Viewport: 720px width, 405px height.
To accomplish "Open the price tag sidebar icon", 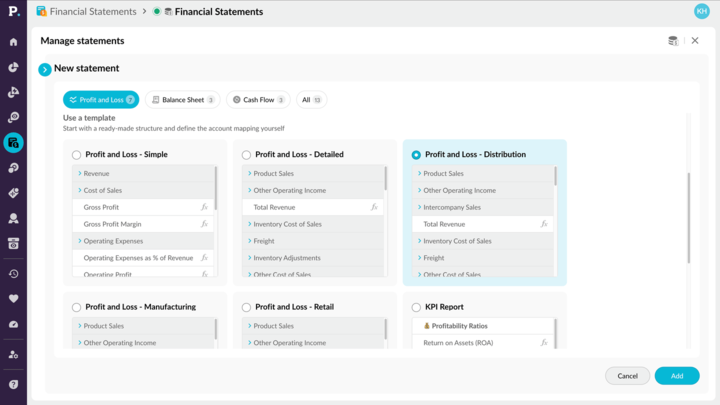I will point(13,193).
